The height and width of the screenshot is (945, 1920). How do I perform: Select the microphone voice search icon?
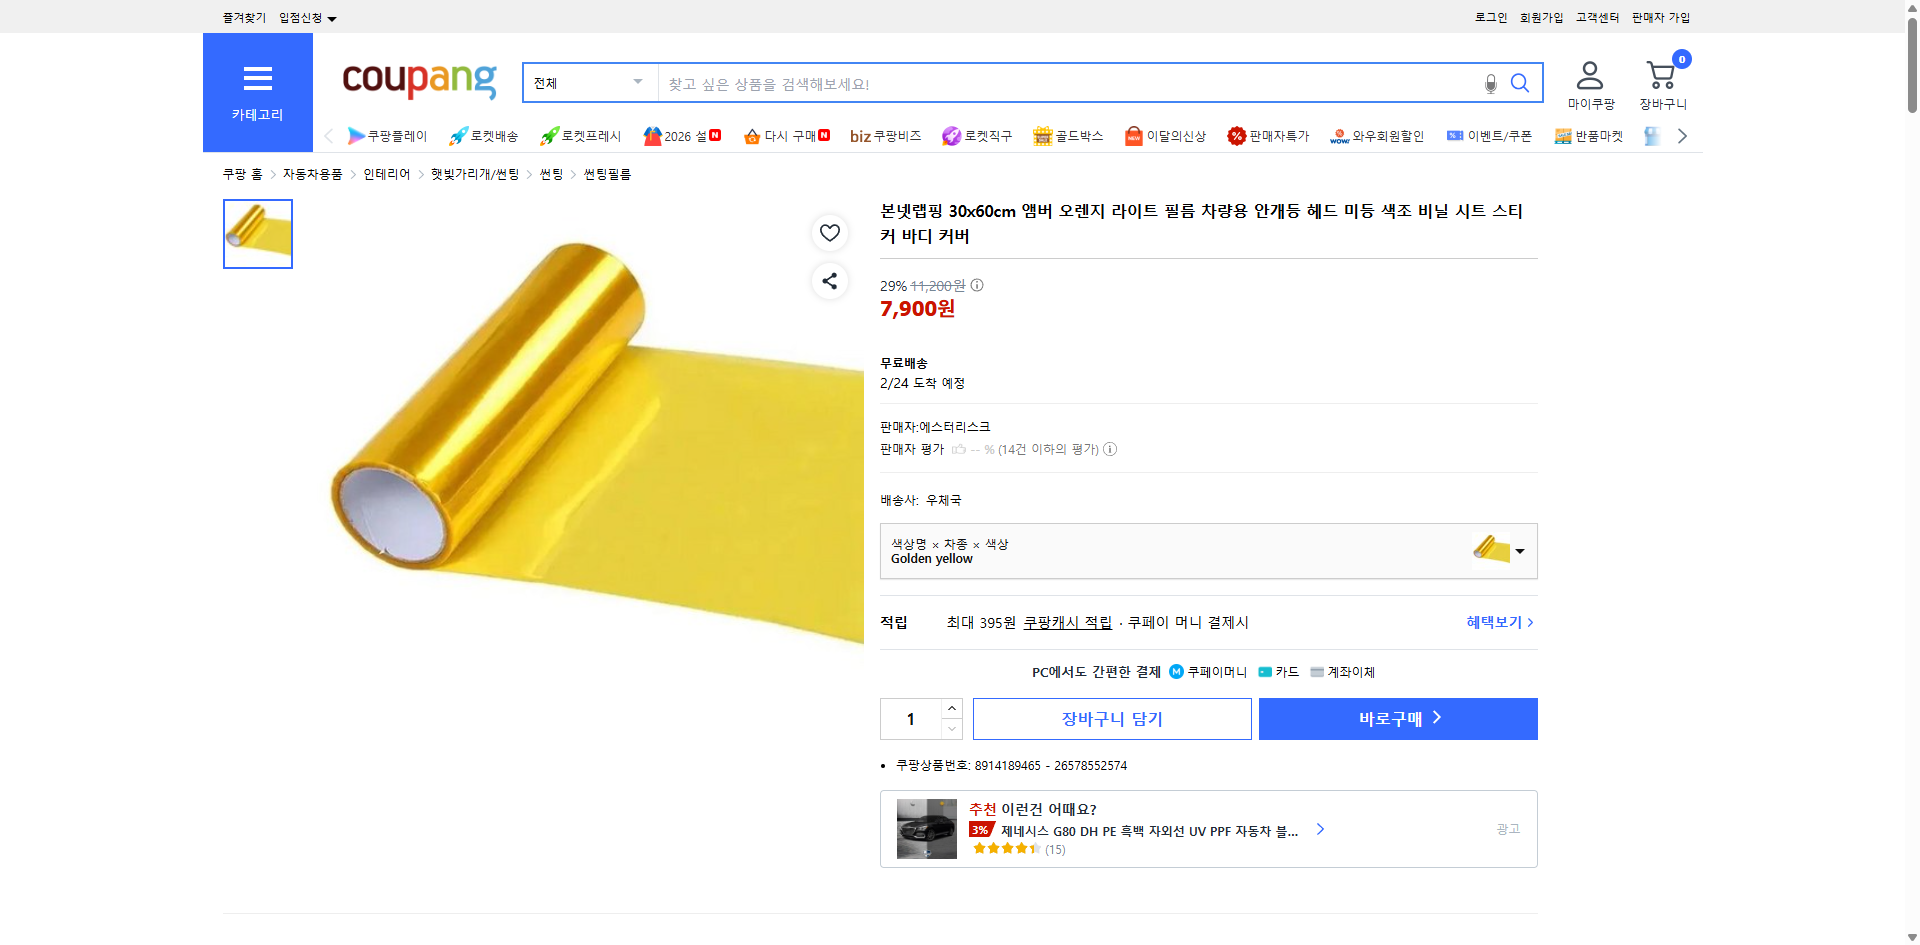[x=1490, y=84]
